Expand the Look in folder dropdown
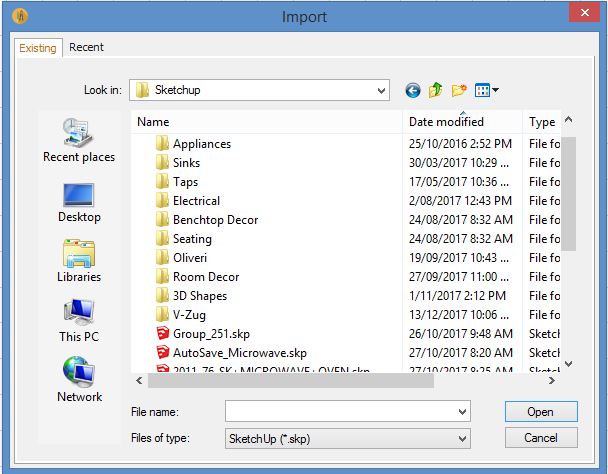Screen dimensions: 608x474 coord(380,90)
